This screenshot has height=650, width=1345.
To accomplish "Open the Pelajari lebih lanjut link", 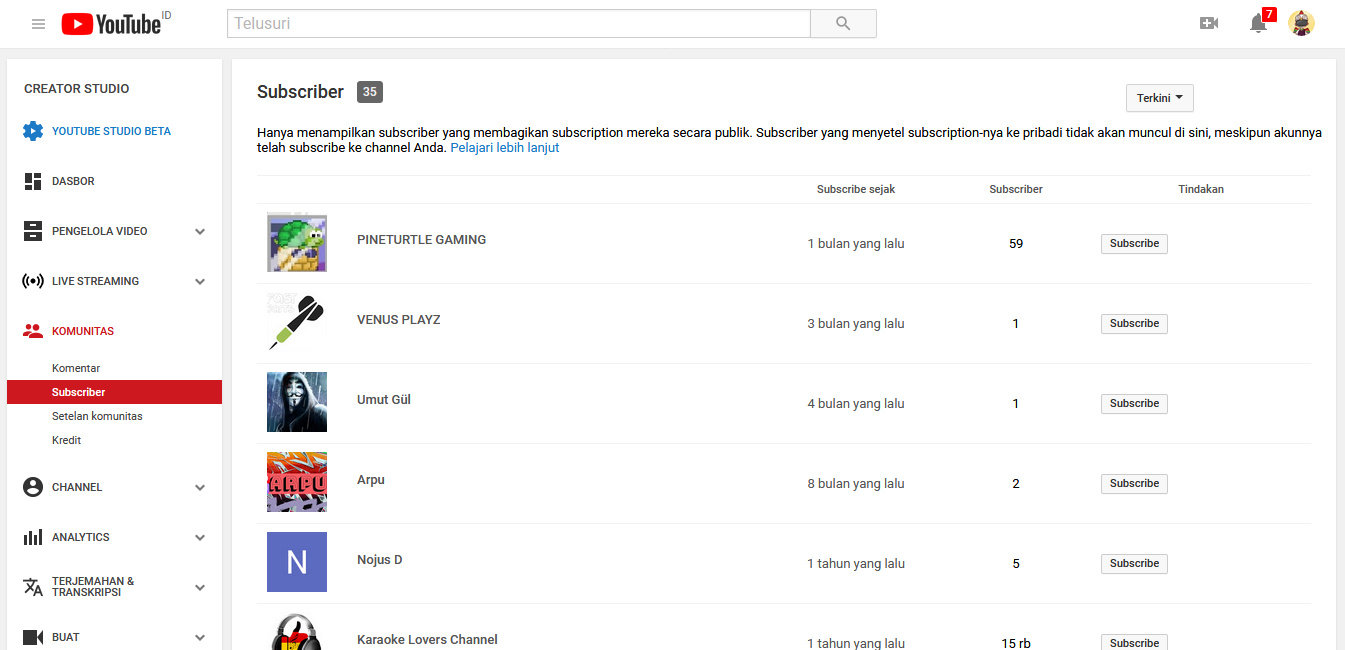I will (x=504, y=147).
